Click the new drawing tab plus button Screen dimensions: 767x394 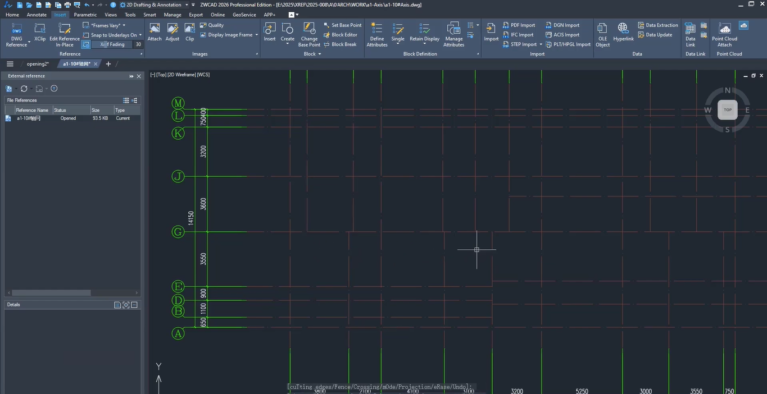point(108,64)
